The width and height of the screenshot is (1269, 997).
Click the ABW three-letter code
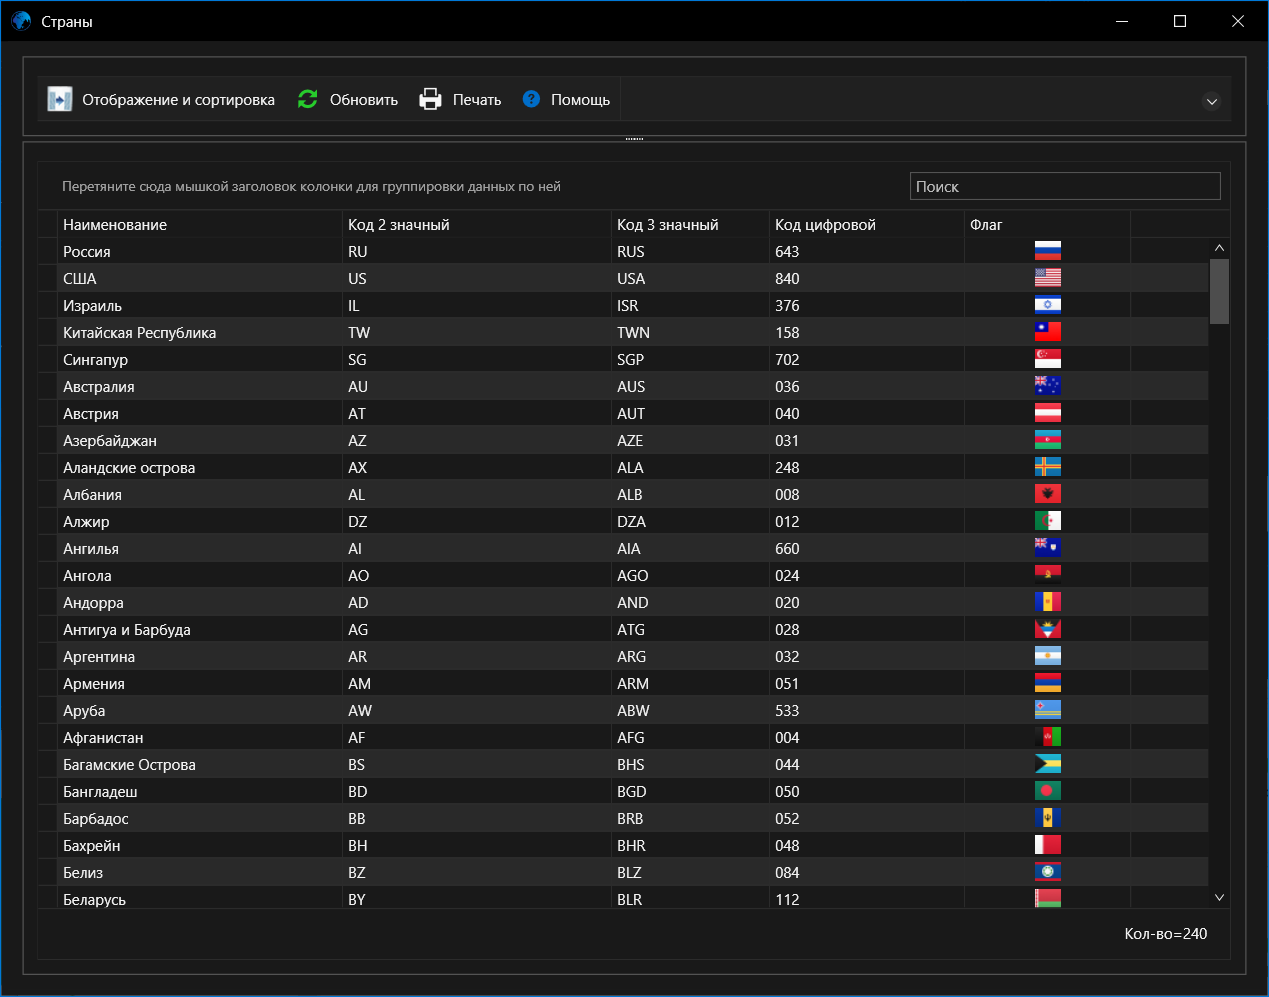(691, 710)
